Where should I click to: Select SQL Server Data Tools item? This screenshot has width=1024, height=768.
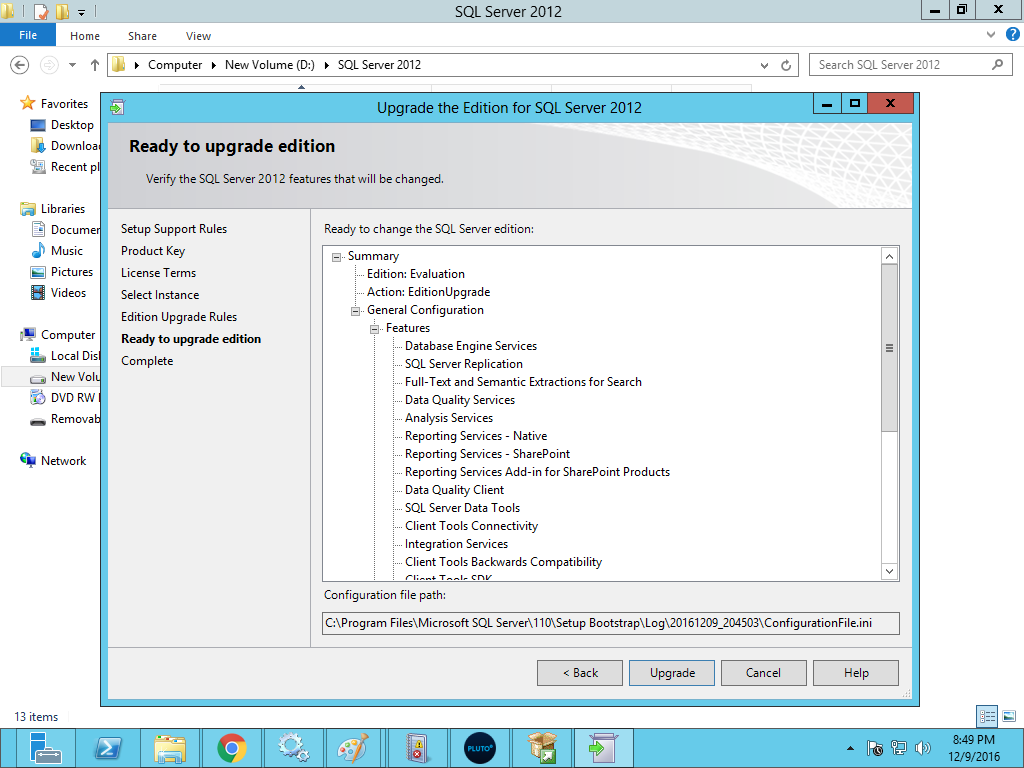(462, 507)
